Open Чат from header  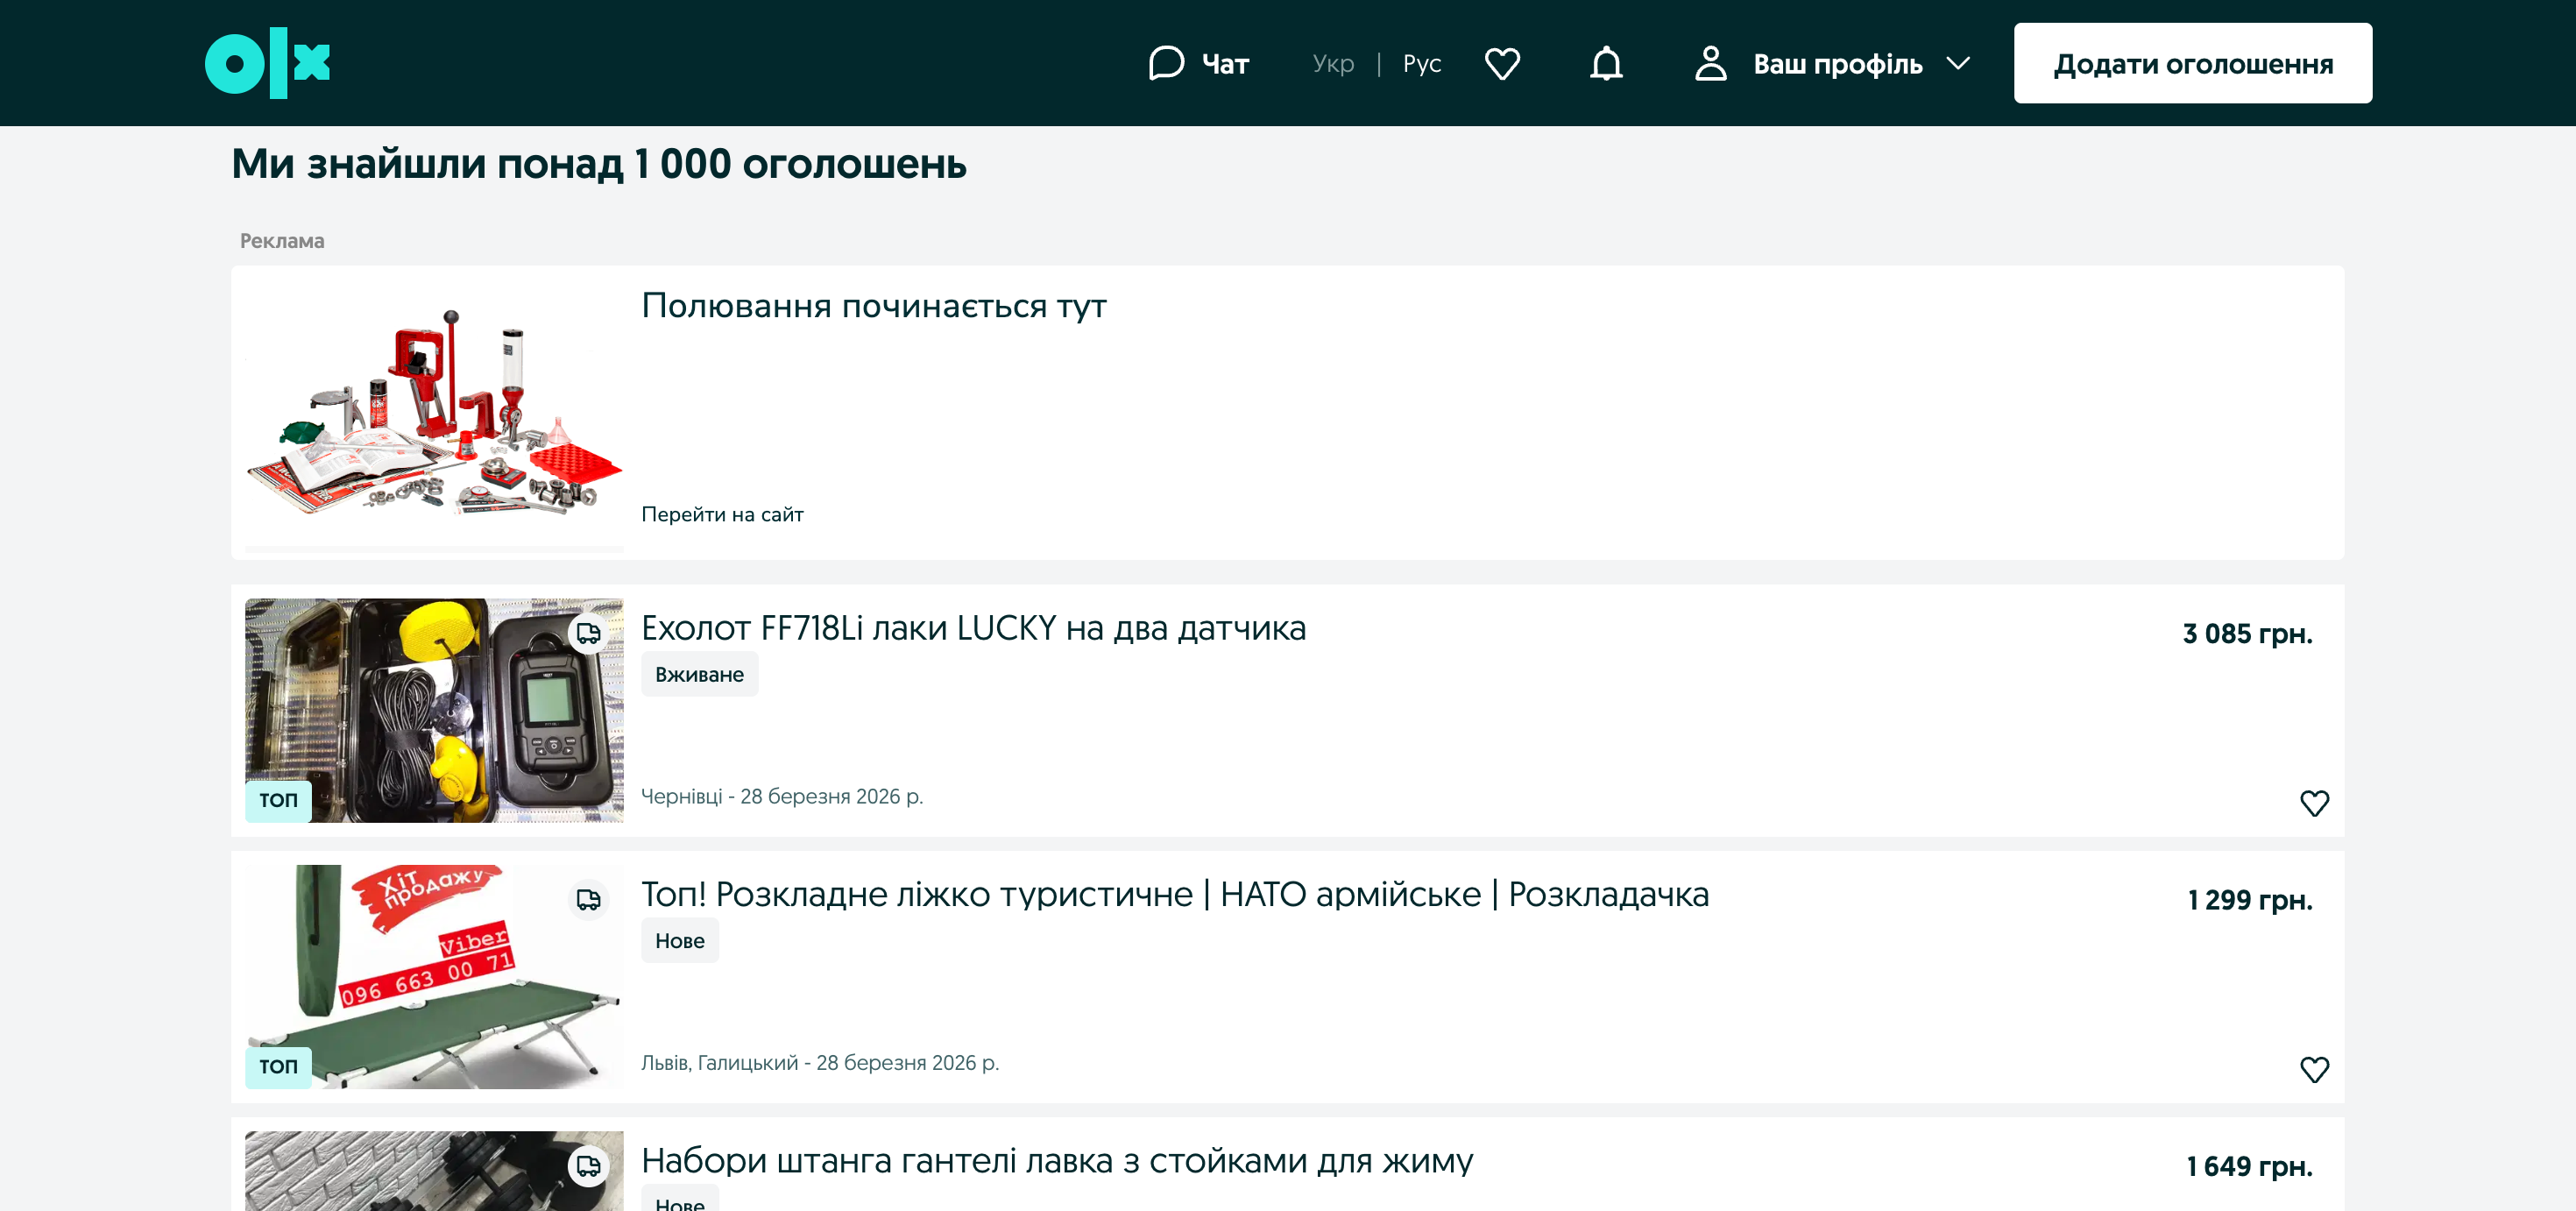[x=1225, y=63]
